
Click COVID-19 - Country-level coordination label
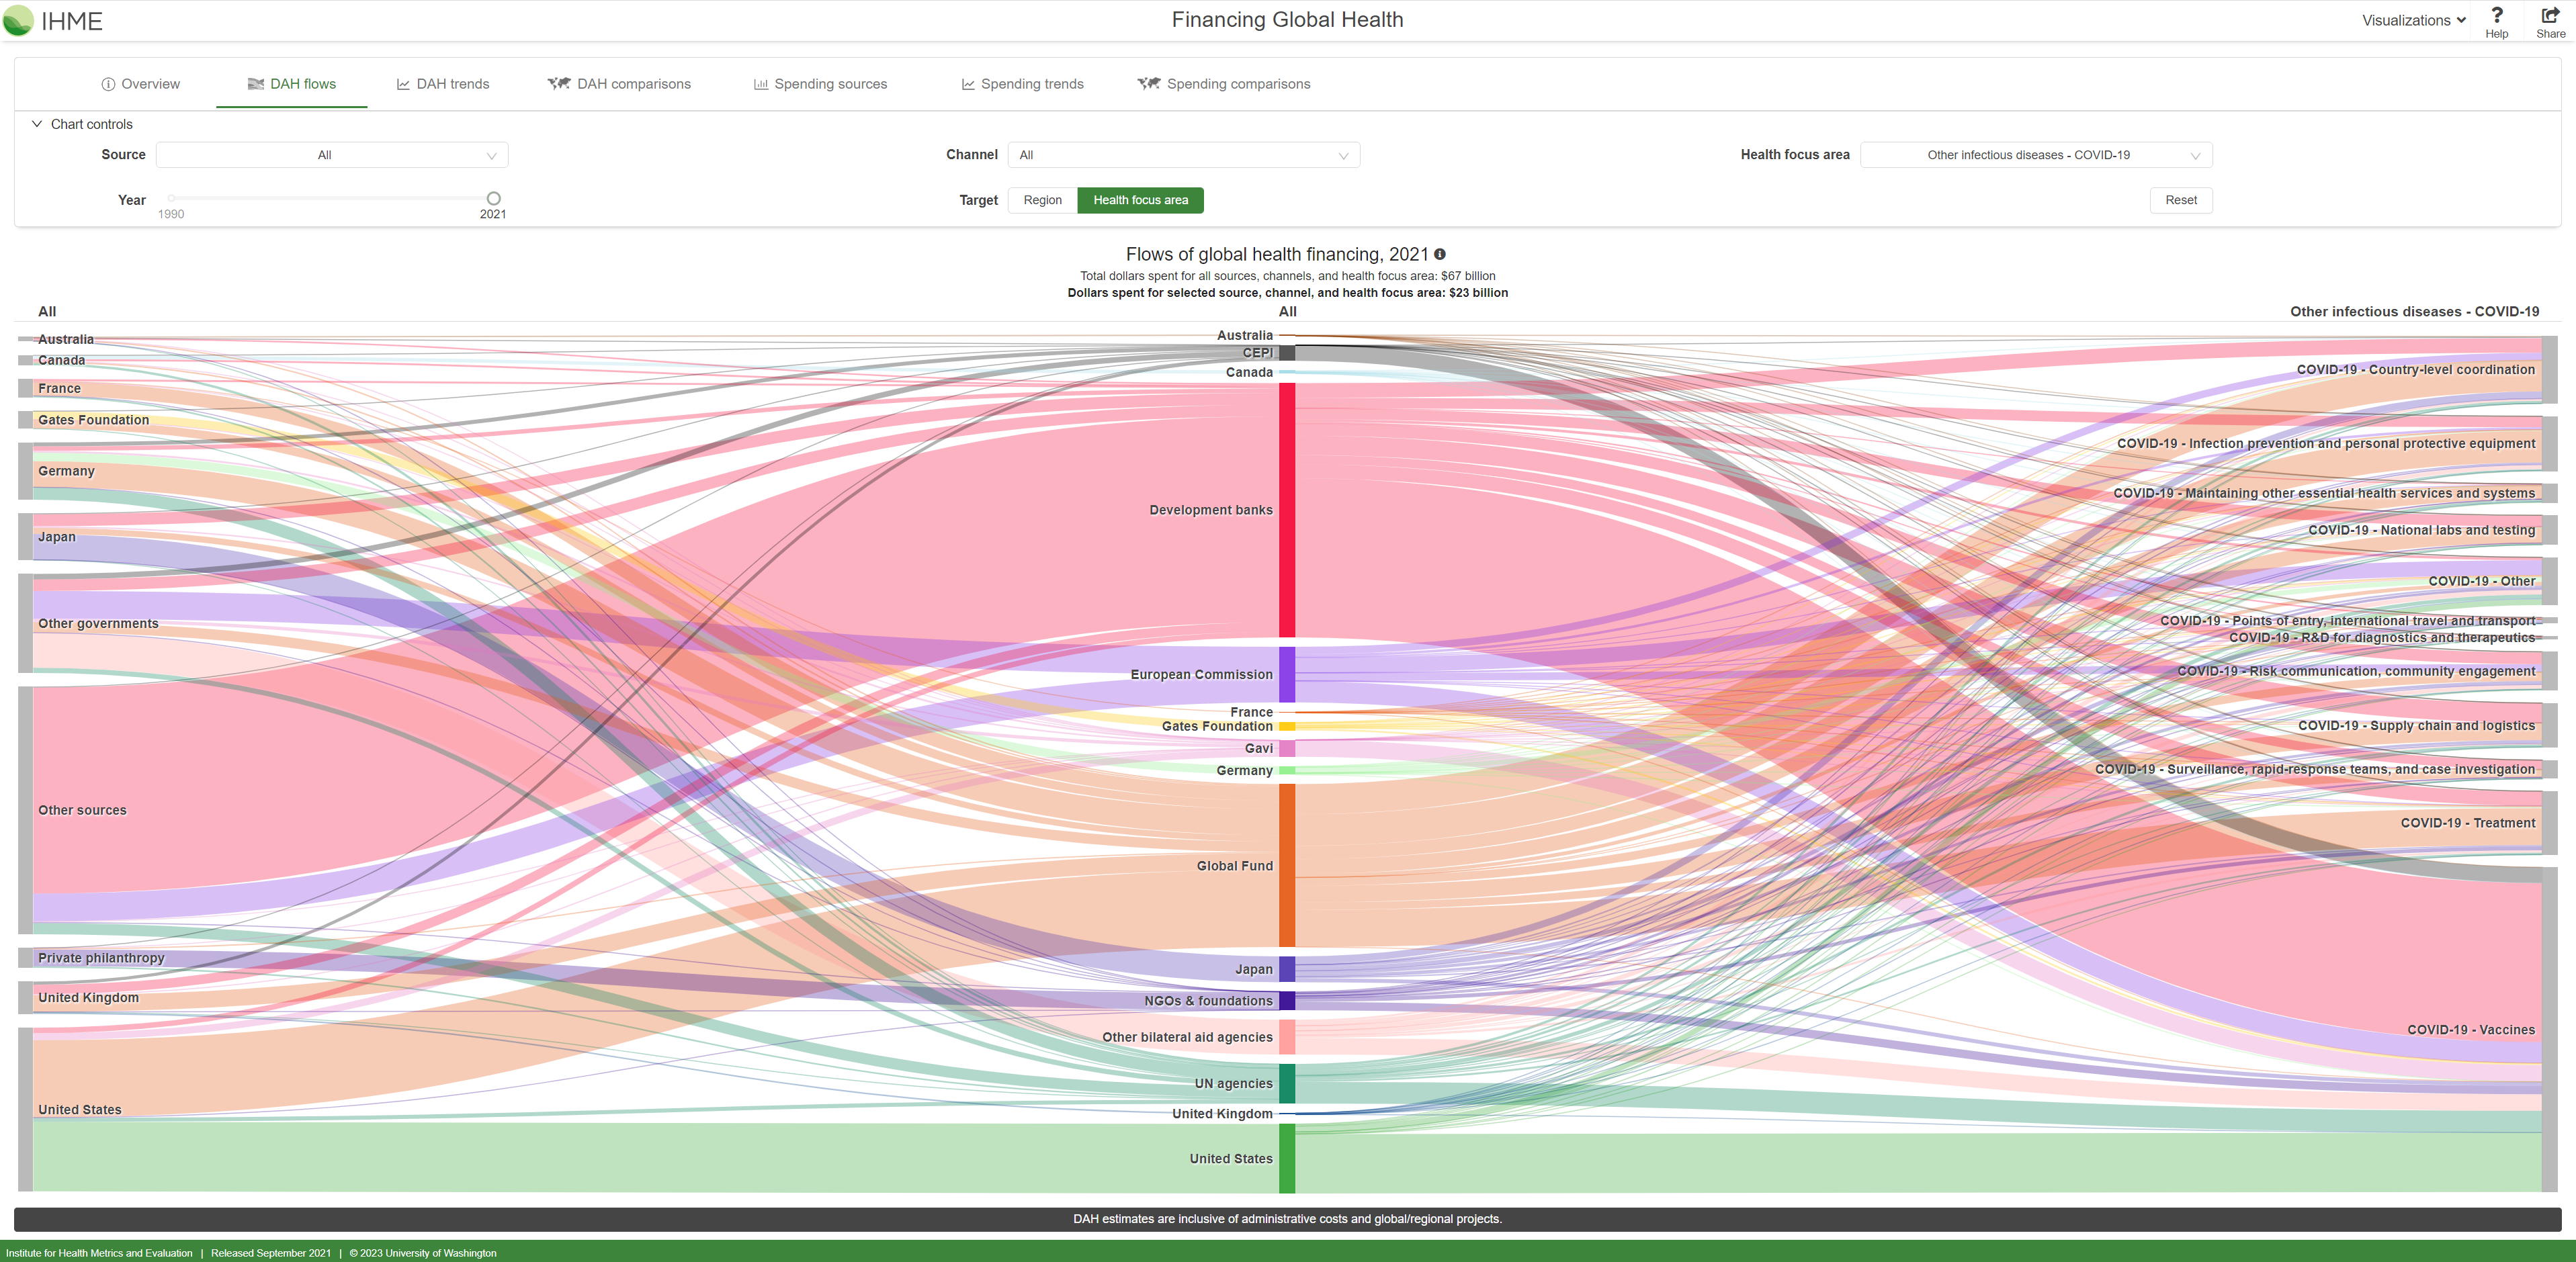[2415, 370]
